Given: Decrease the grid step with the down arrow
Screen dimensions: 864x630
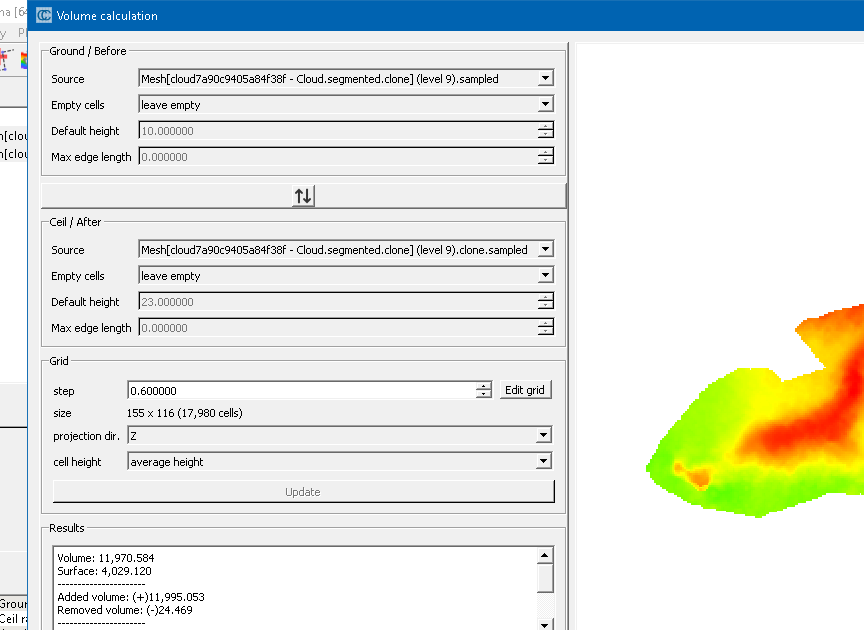Looking at the screenshot, I should [484, 395].
